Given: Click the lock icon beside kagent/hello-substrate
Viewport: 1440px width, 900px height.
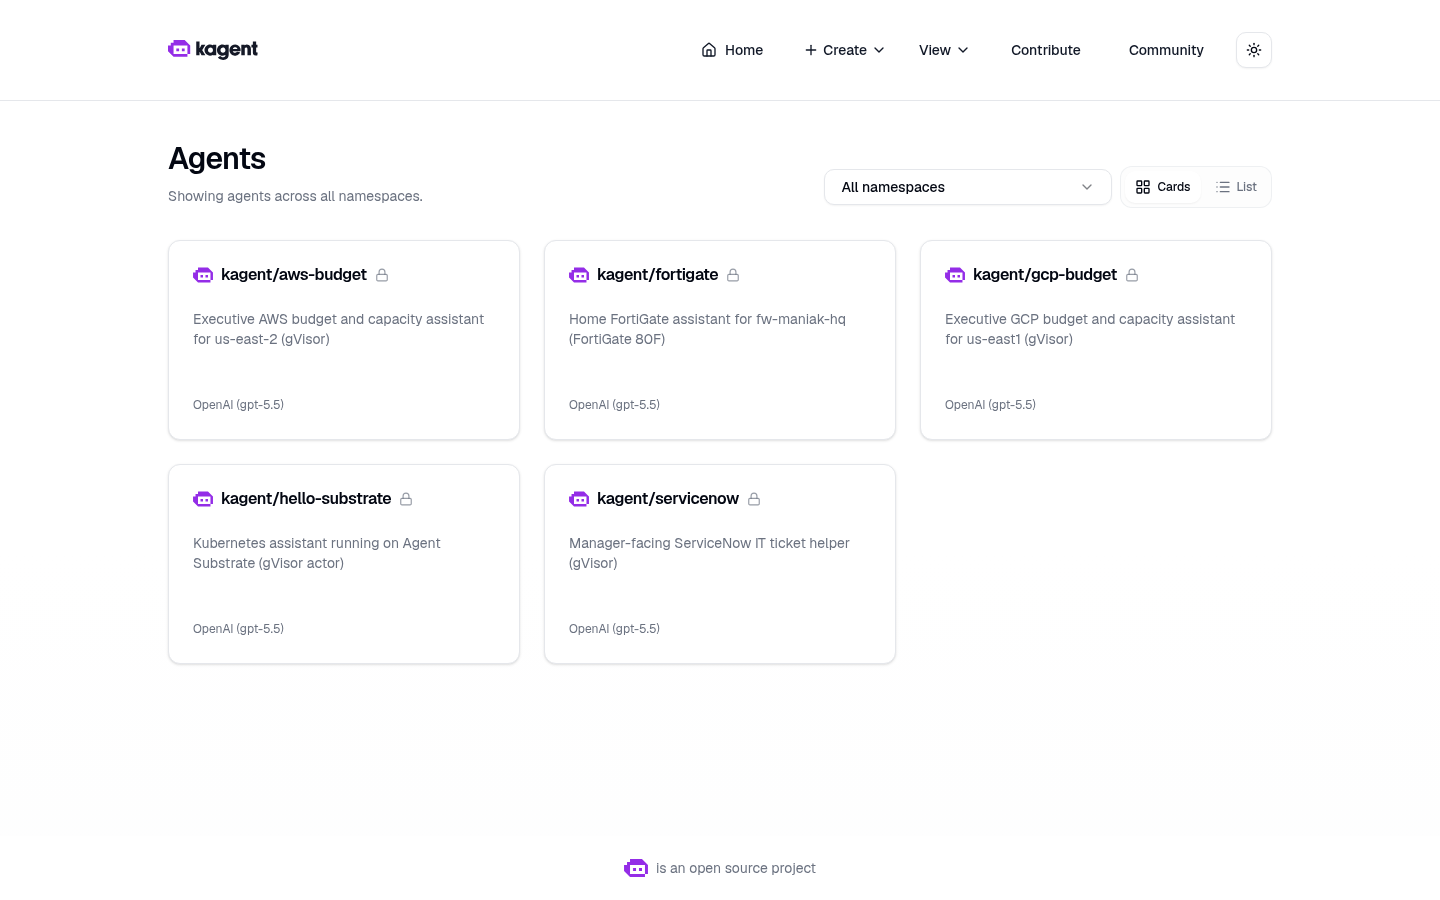Looking at the screenshot, I should (x=406, y=499).
